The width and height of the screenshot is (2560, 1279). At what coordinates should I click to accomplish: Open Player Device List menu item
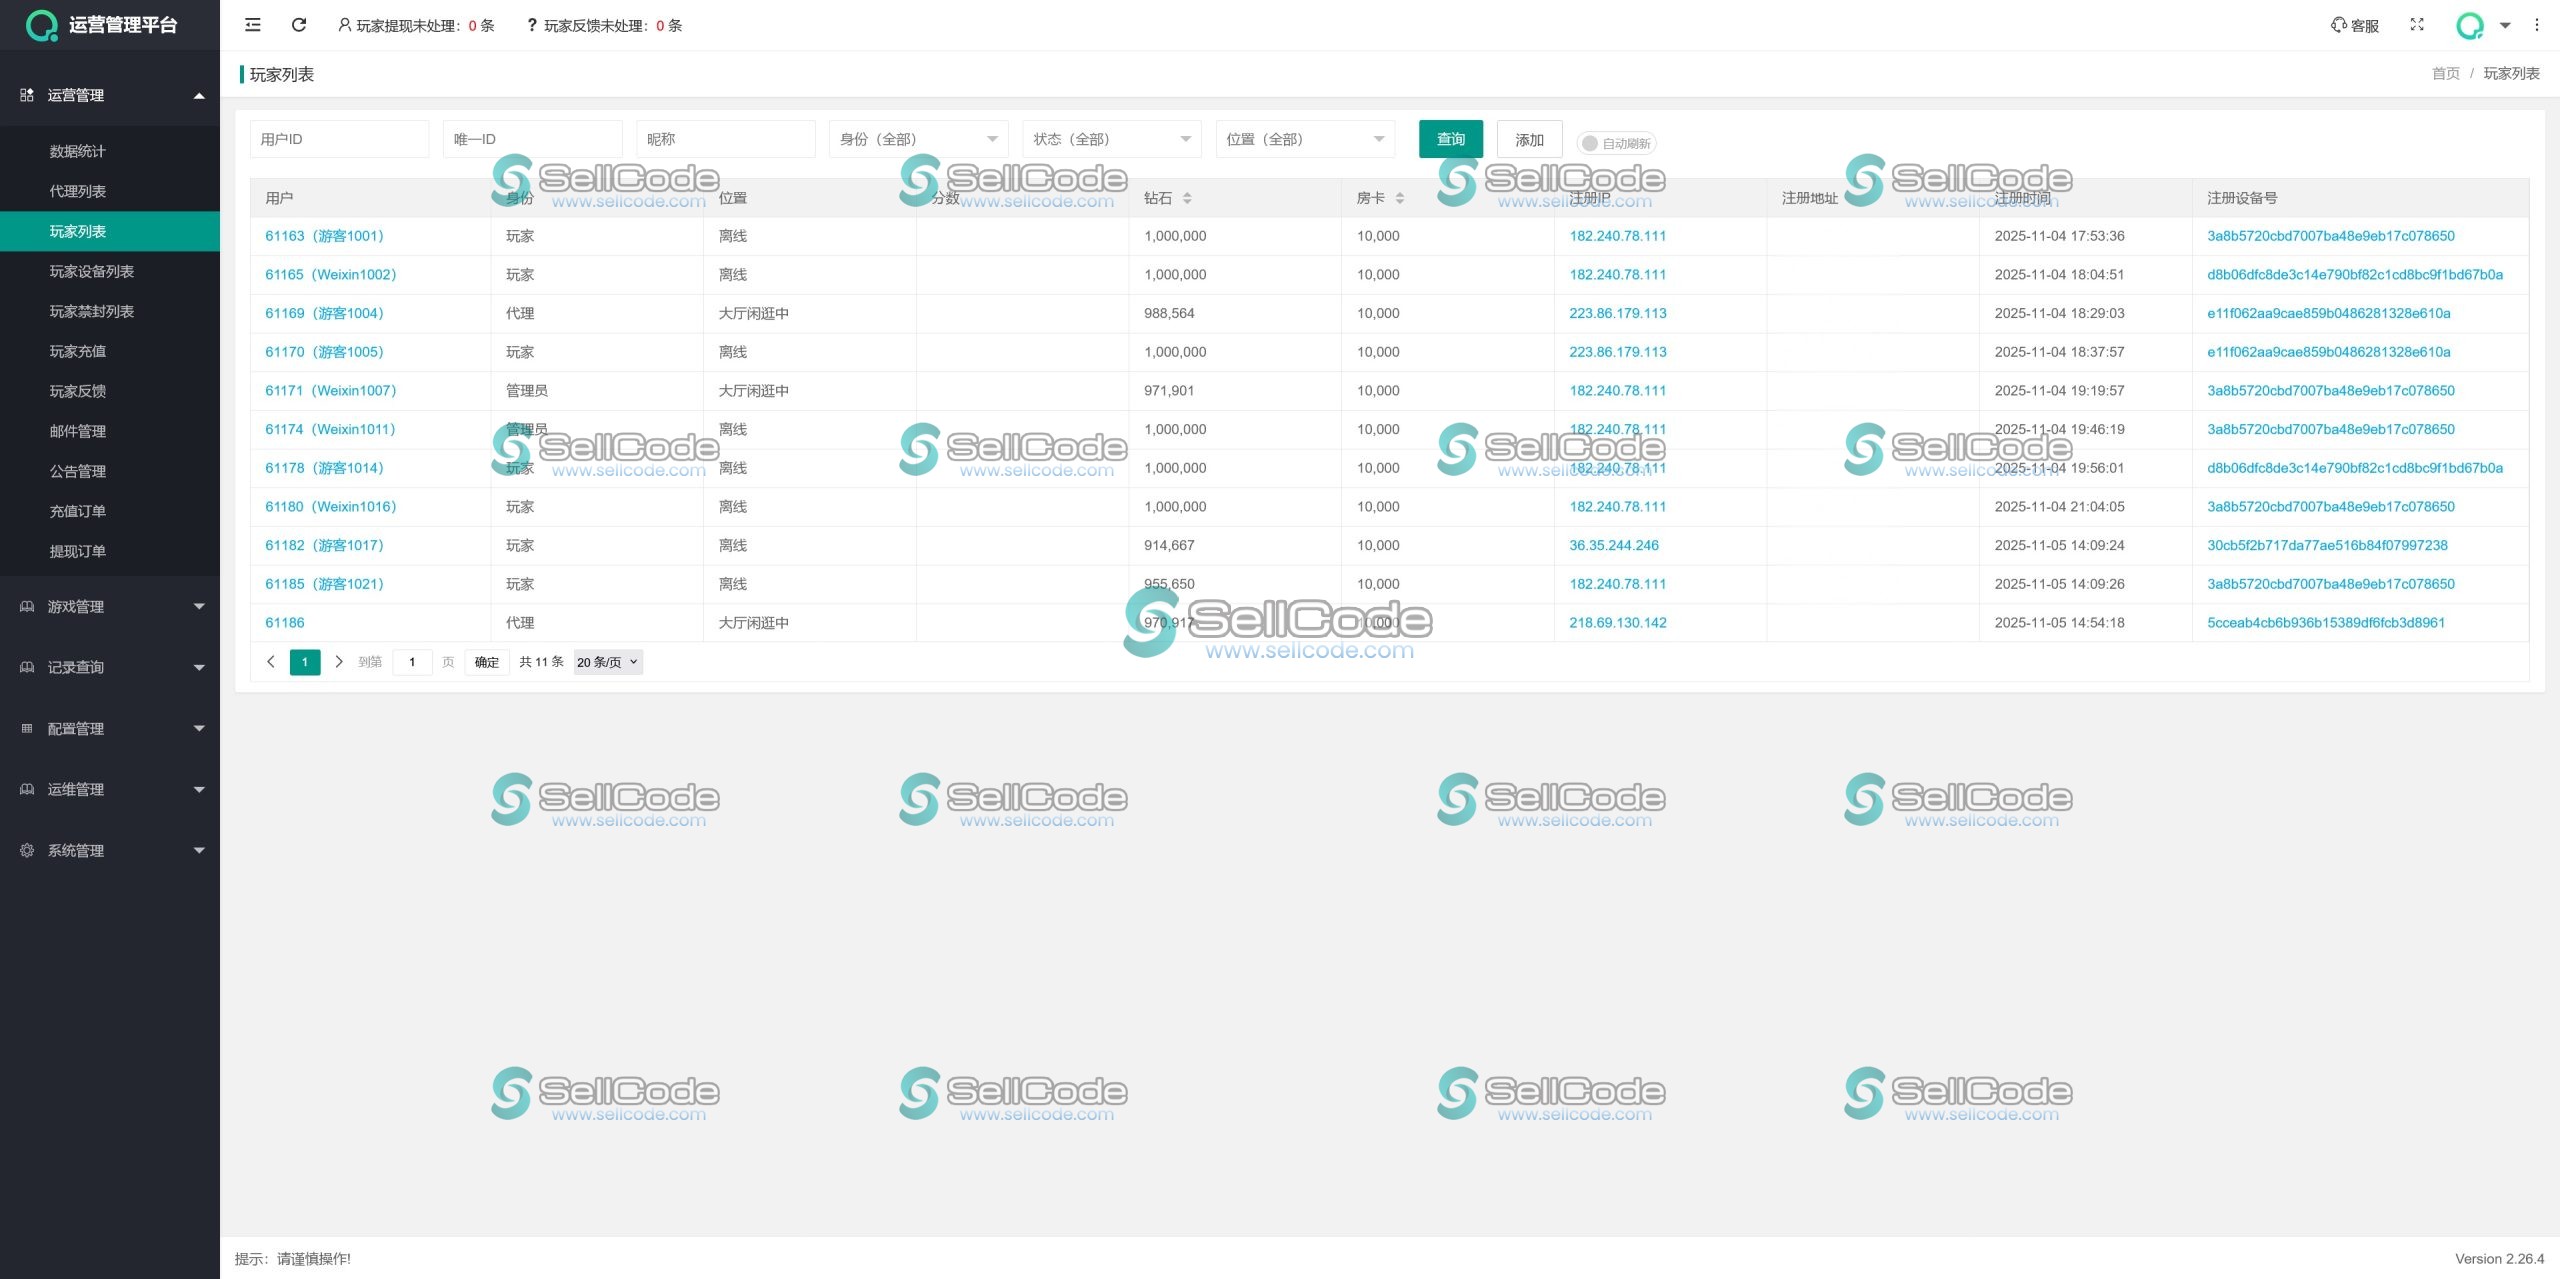92,271
